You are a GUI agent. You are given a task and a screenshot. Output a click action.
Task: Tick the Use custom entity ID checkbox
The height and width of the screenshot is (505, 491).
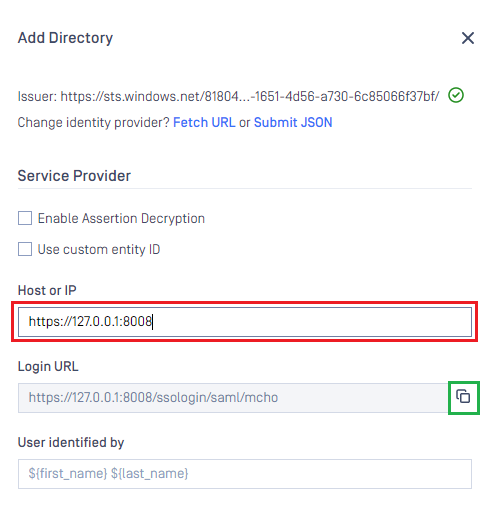tap(25, 249)
